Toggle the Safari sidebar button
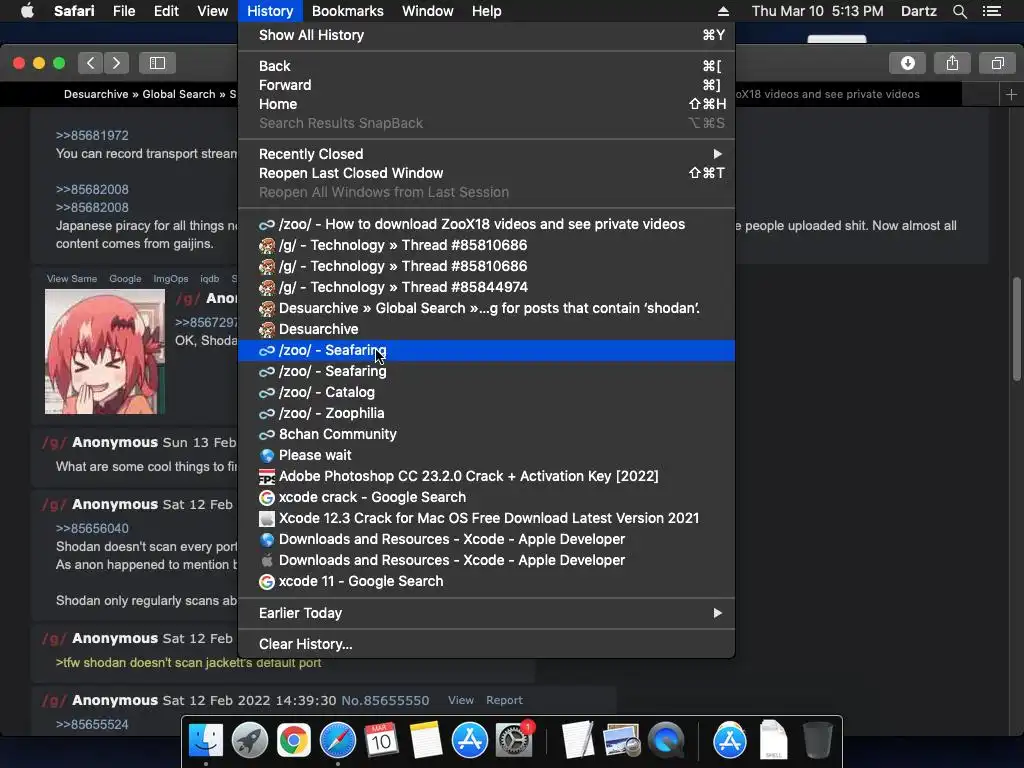Viewport: 1024px width, 768px height. point(157,63)
